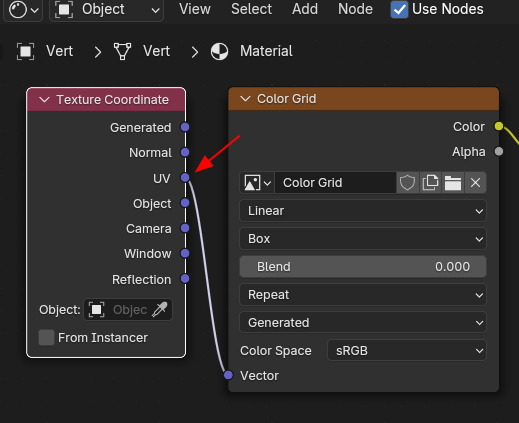This screenshot has width=519, height=423.
Task: Click the Alpha output socket
Action: click(499, 151)
